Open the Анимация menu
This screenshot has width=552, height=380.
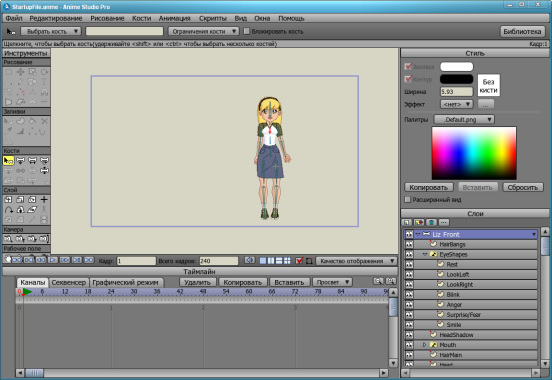coord(174,18)
